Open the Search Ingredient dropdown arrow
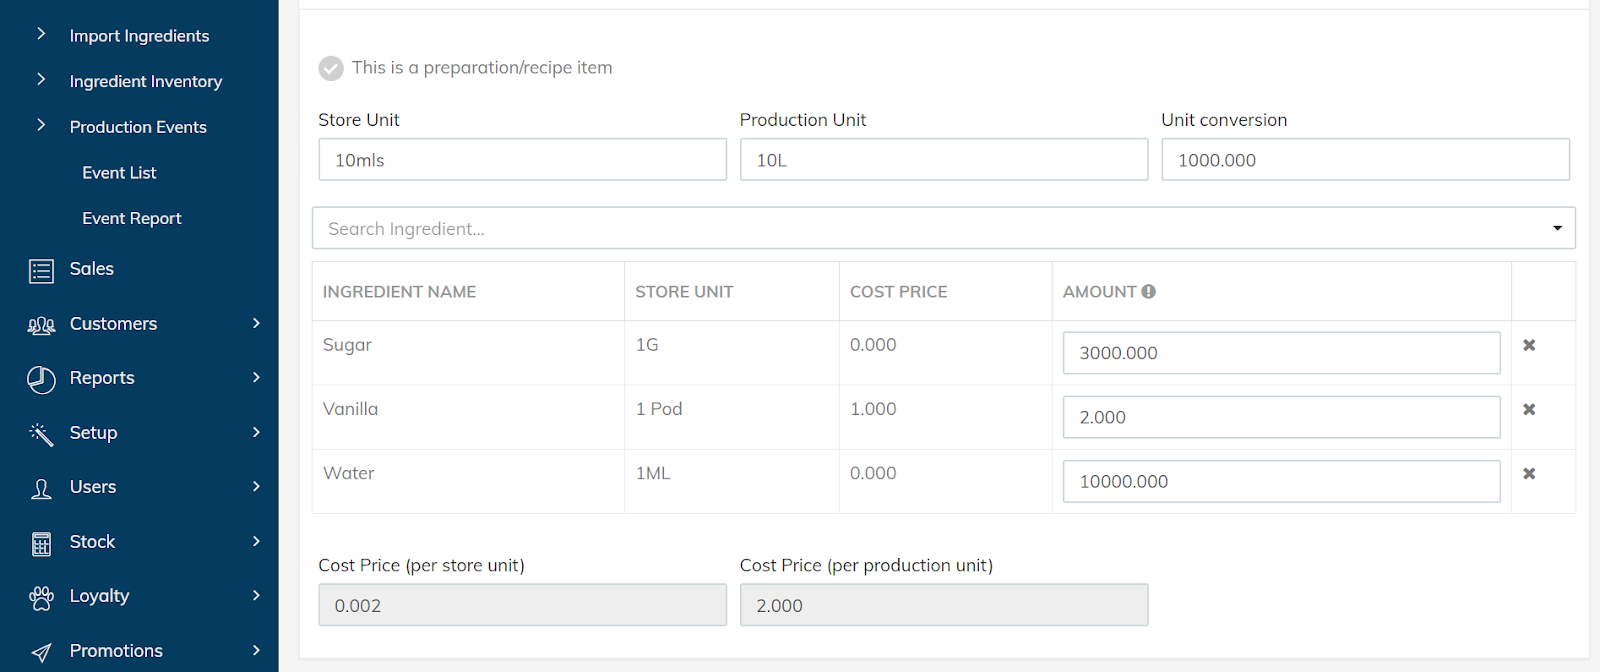Image resolution: width=1600 pixels, height=672 pixels. pos(1557,228)
